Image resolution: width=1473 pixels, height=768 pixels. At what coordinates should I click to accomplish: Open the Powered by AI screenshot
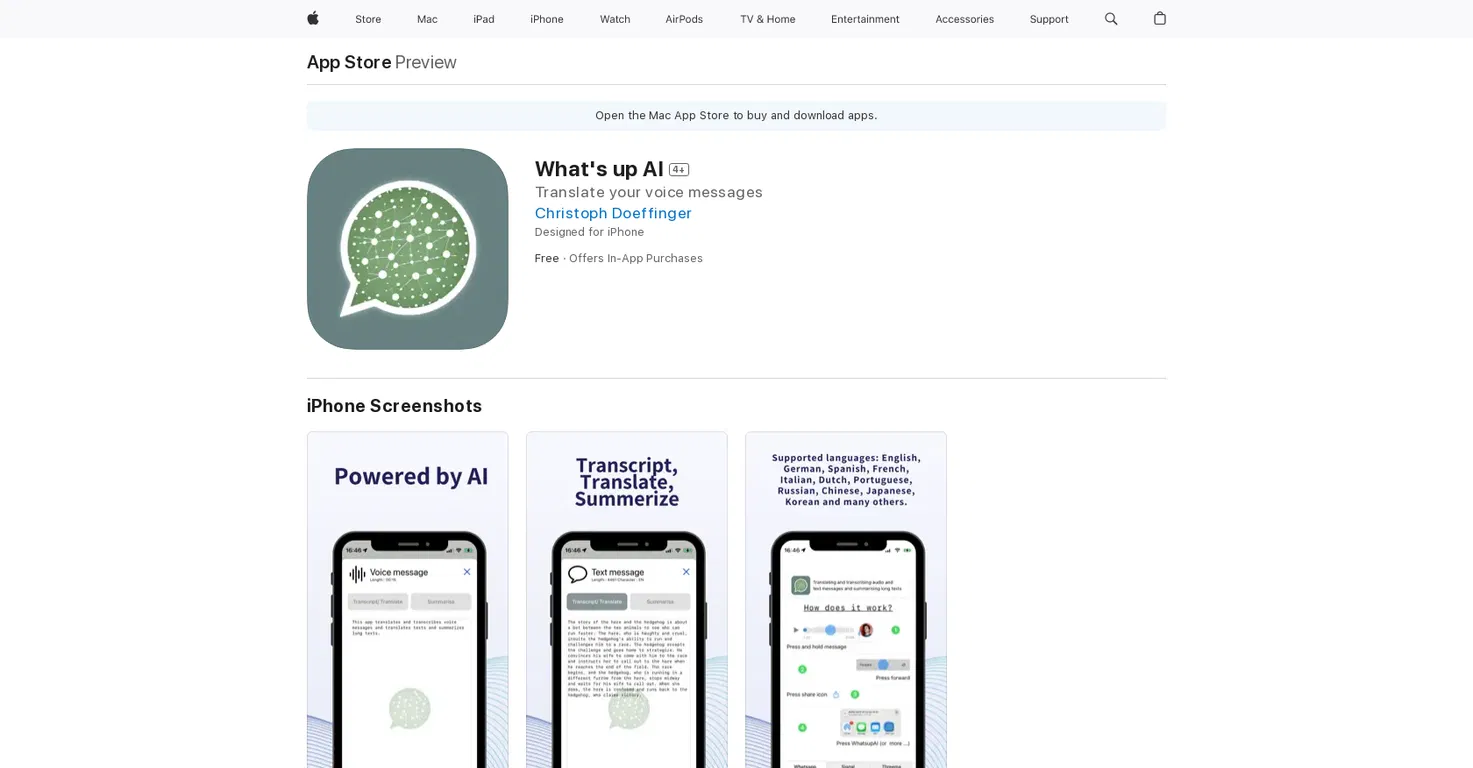[x=407, y=600]
